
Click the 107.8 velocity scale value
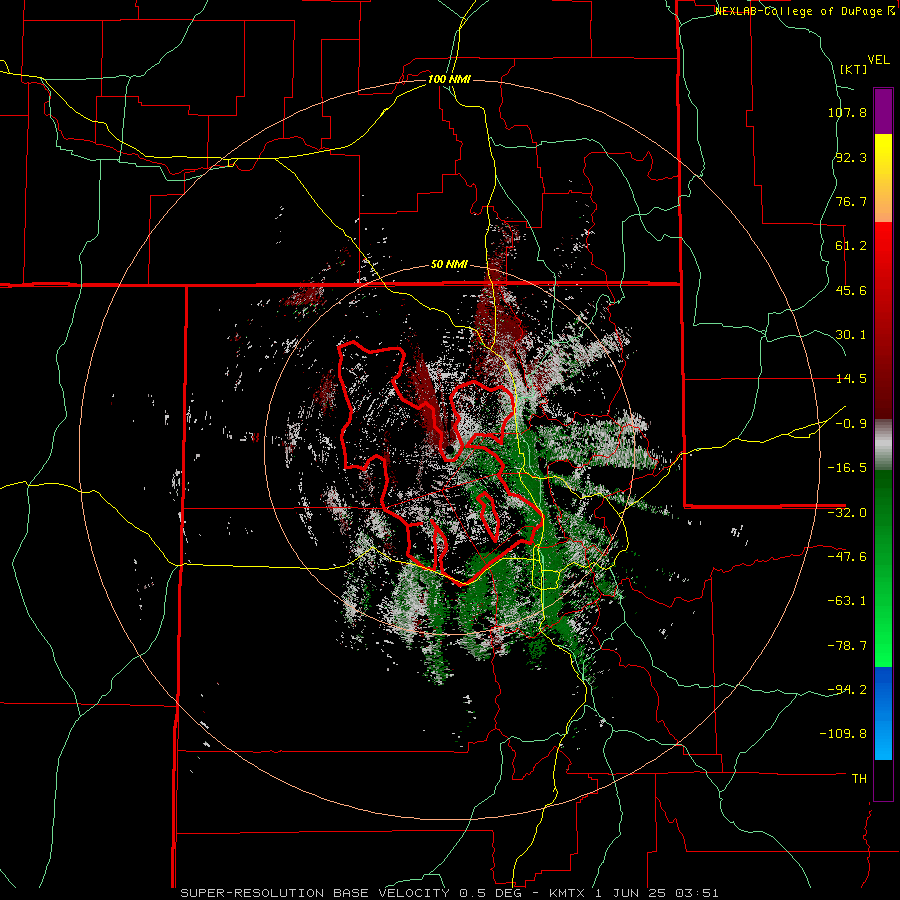[847, 112]
